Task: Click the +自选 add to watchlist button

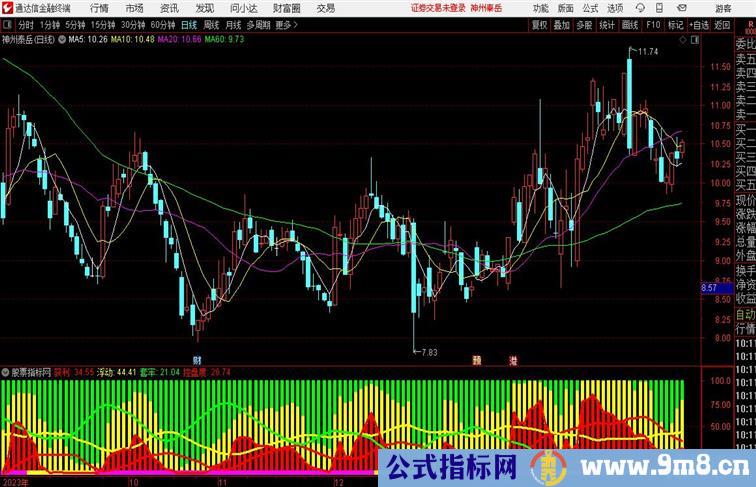Action: coord(699,25)
